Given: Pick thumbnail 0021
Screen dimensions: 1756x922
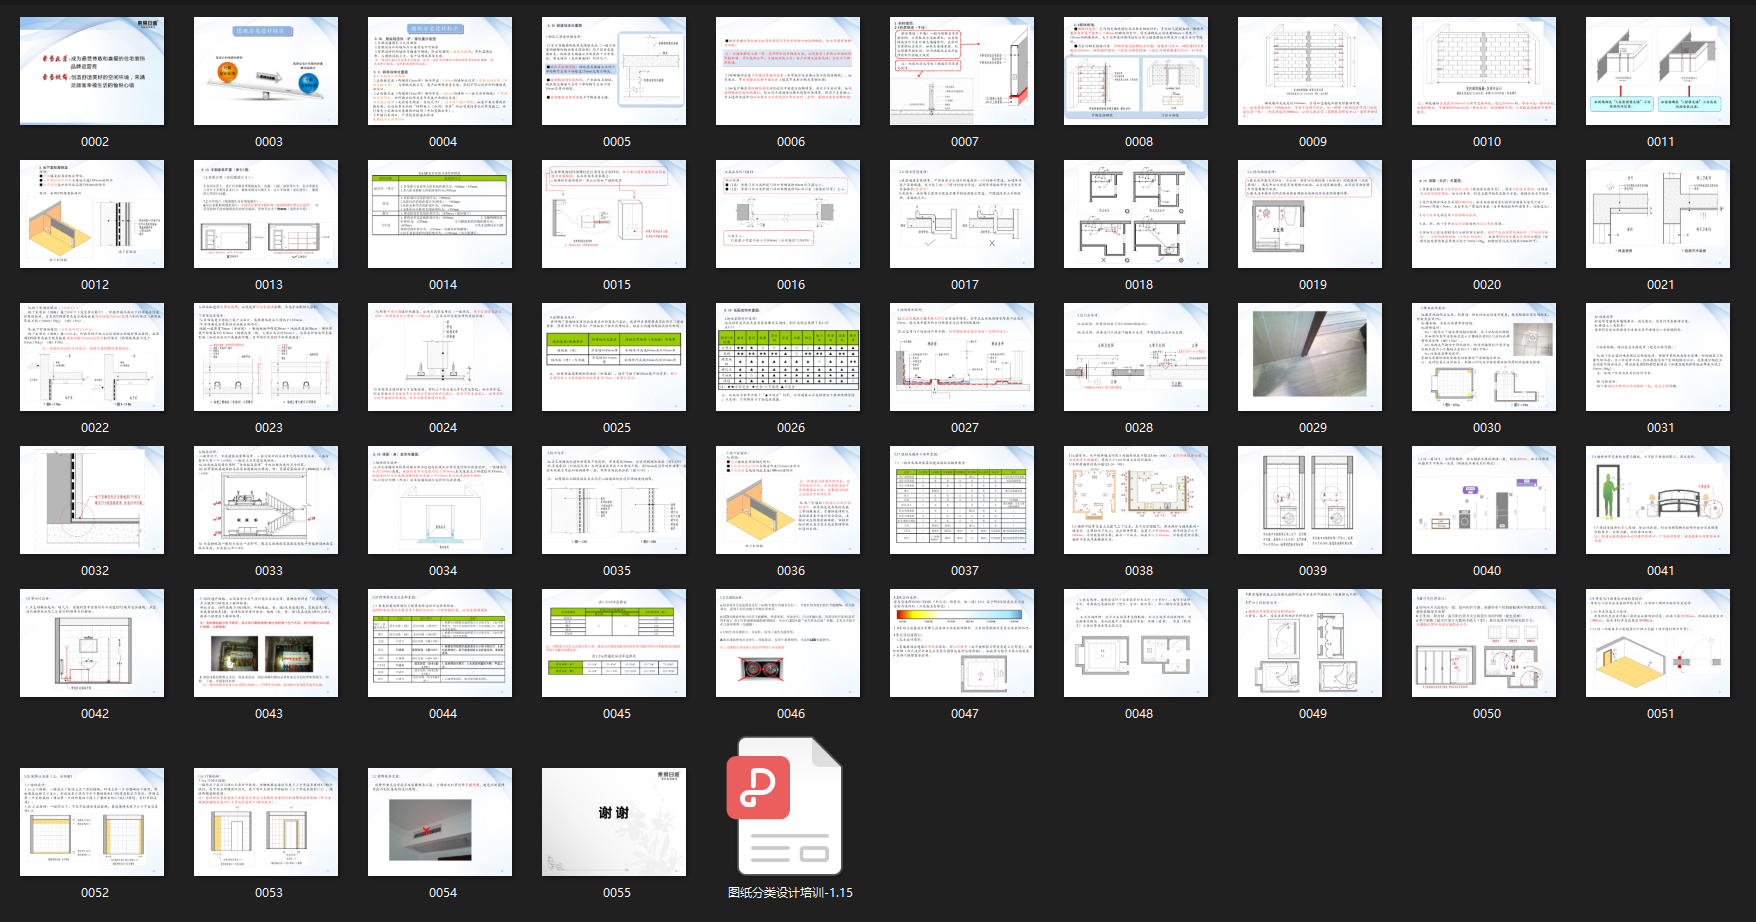Looking at the screenshot, I should (x=1658, y=214).
